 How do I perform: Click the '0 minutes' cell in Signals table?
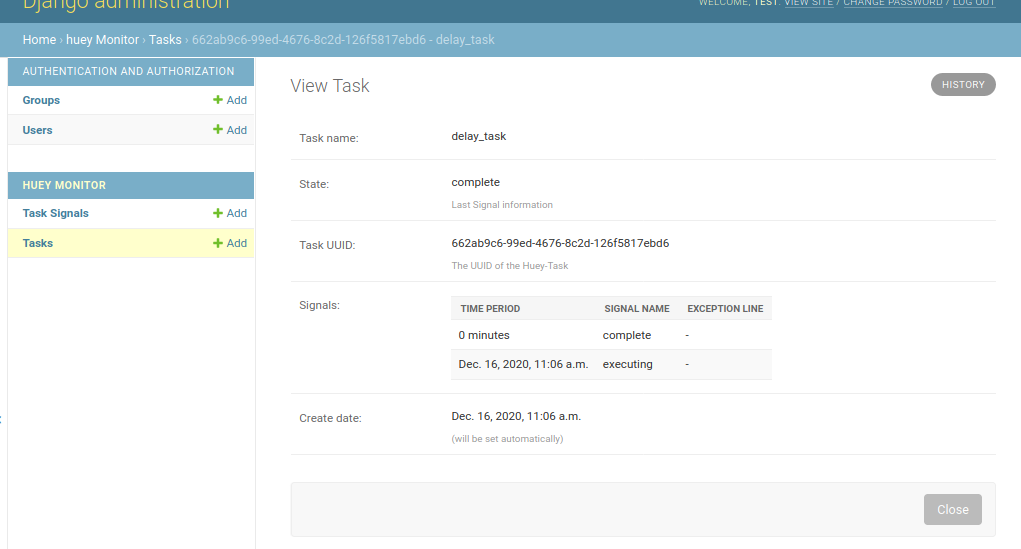pos(484,335)
